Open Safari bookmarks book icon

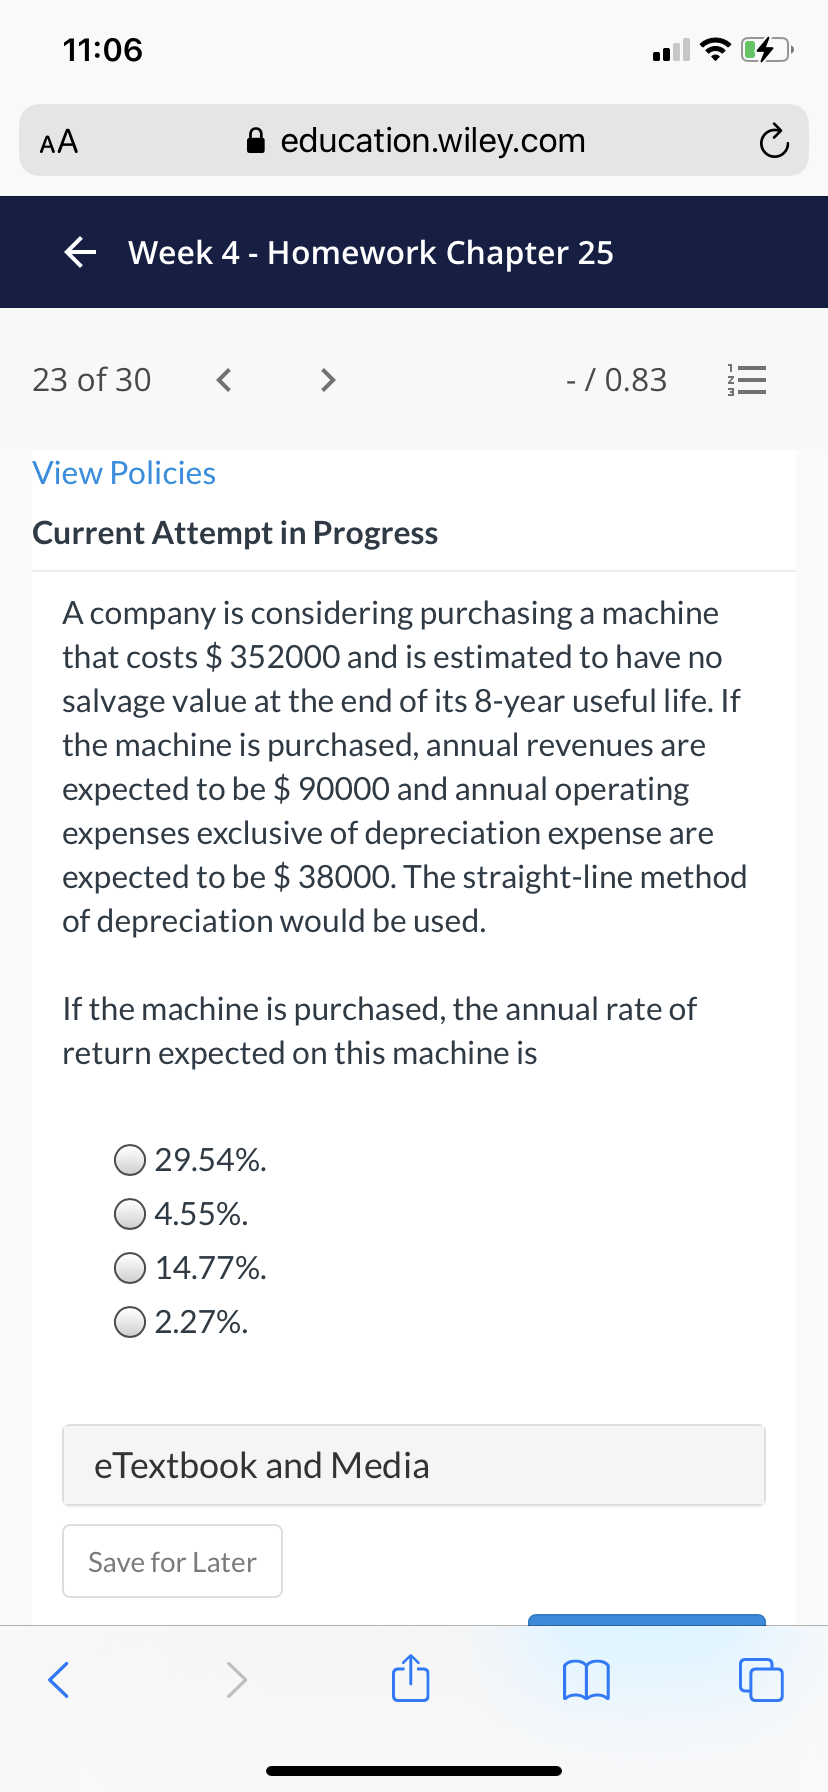point(586,1679)
